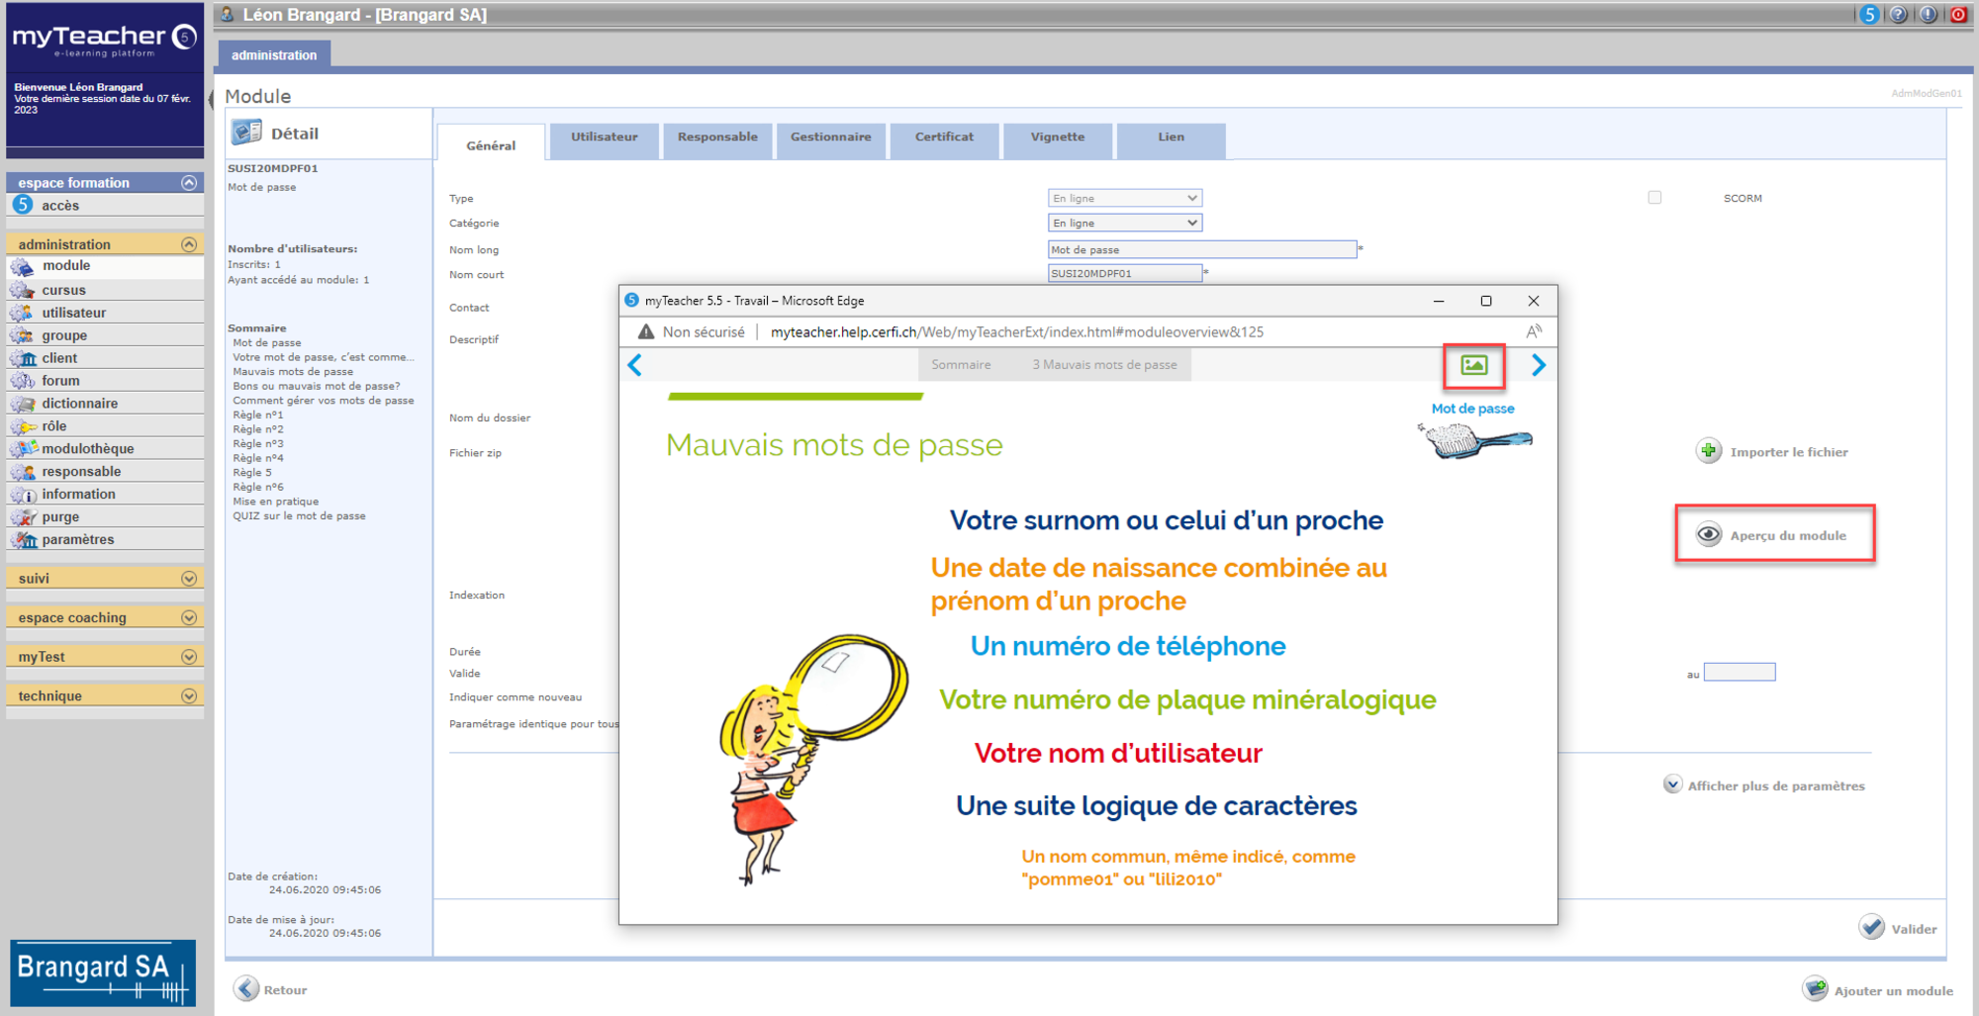The height and width of the screenshot is (1016, 1979).
Task: Collapse the administration section
Action: pyautogui.click(x=188, y=245)
